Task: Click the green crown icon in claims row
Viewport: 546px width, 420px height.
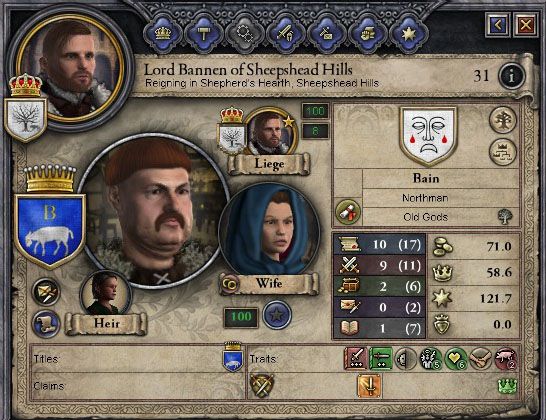Action: (507, 386)
